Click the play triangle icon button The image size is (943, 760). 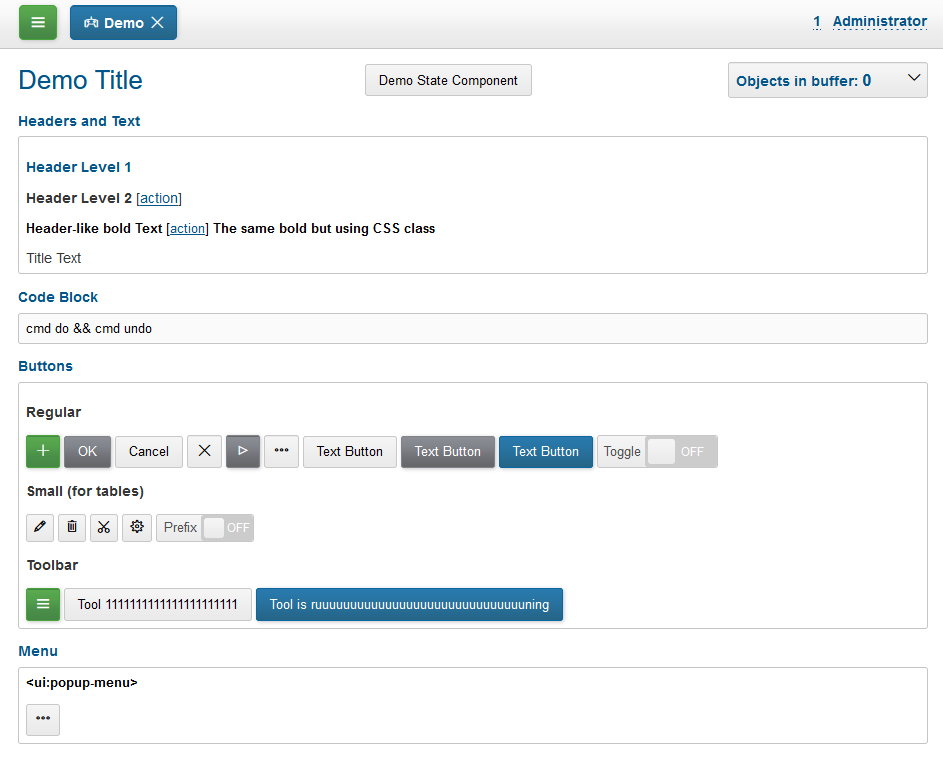[243, 451]
